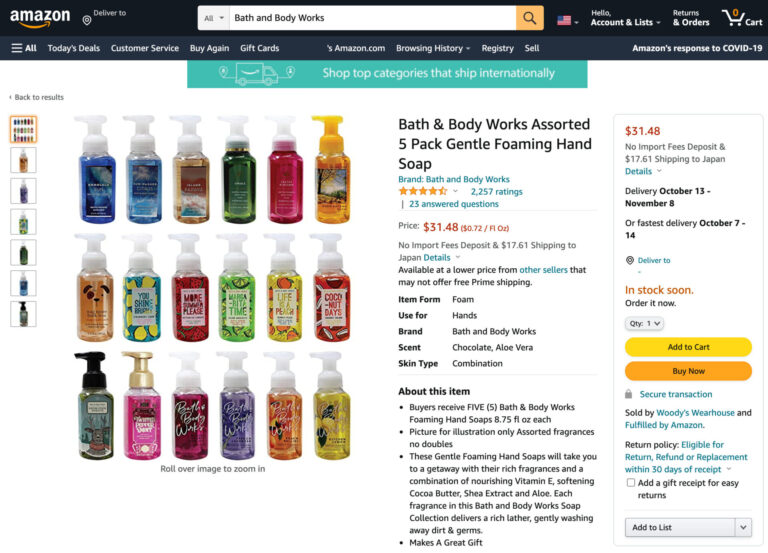Go back to results link
Viewport: 768px width, 553px height.
38,97
